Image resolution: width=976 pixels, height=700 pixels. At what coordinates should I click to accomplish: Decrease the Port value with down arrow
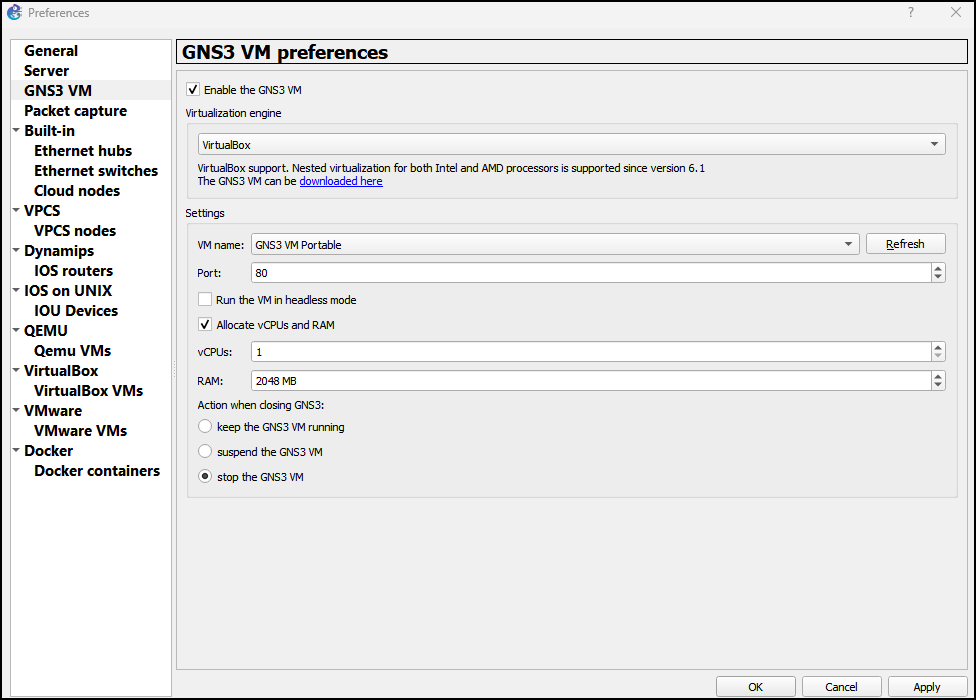(938, 278)
